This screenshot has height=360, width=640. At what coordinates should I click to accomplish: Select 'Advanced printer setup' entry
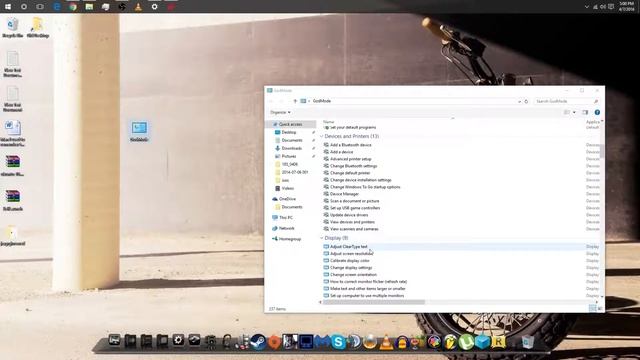[351, 159]
